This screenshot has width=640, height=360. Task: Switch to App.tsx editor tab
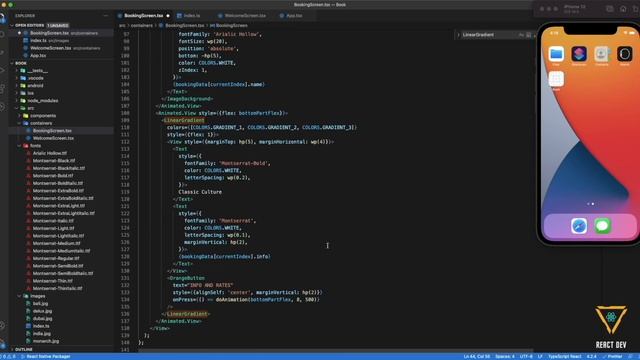(294, 16)
